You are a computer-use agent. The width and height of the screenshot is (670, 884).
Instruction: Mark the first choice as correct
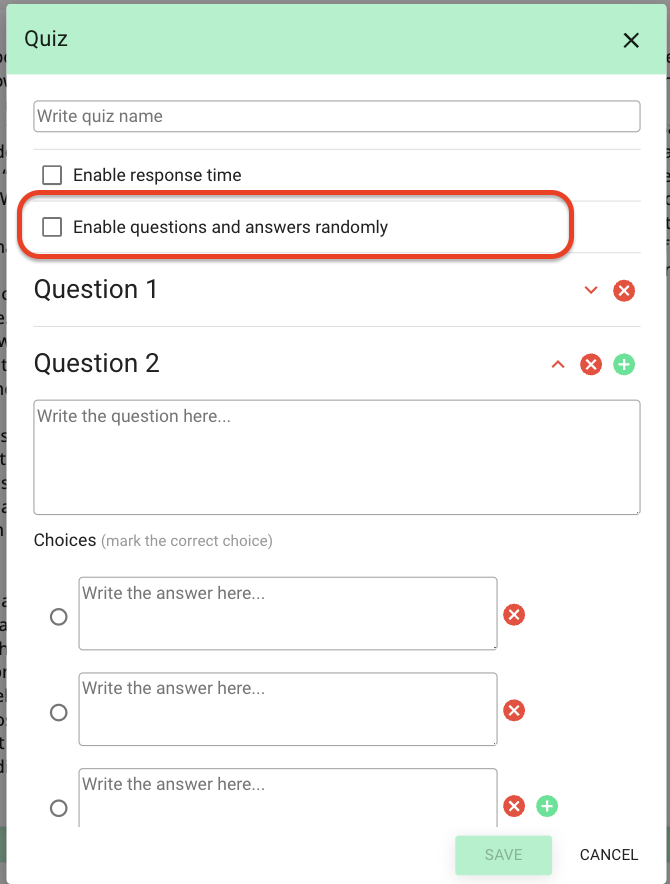point(59,617)
